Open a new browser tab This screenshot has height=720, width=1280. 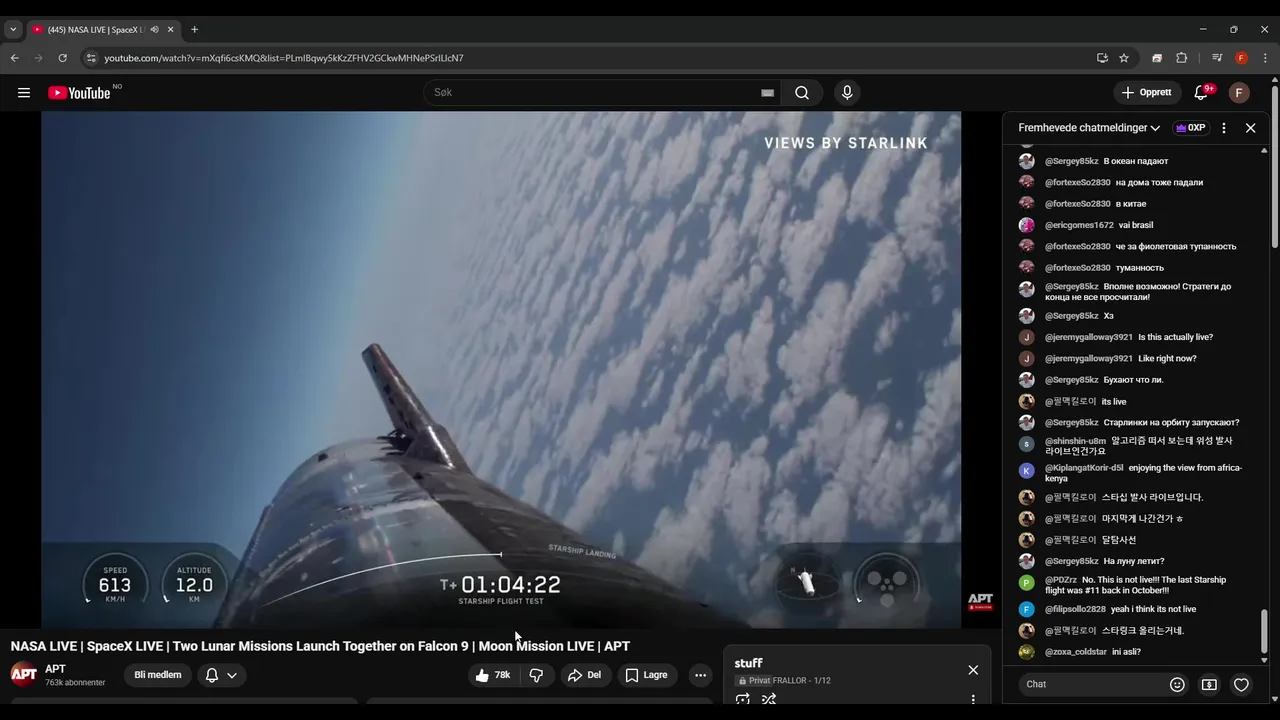coord(194,30)
